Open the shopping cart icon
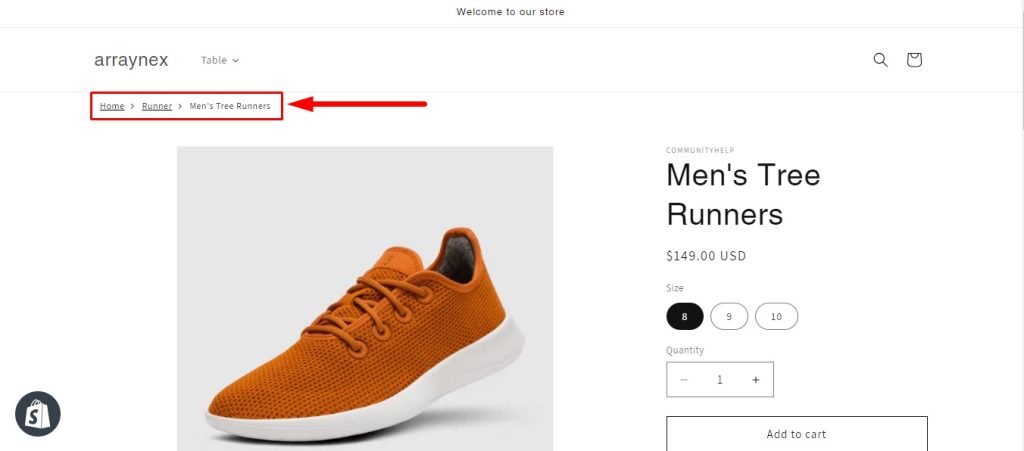Viewport: 1024px width, 451px height. point(913,60)
